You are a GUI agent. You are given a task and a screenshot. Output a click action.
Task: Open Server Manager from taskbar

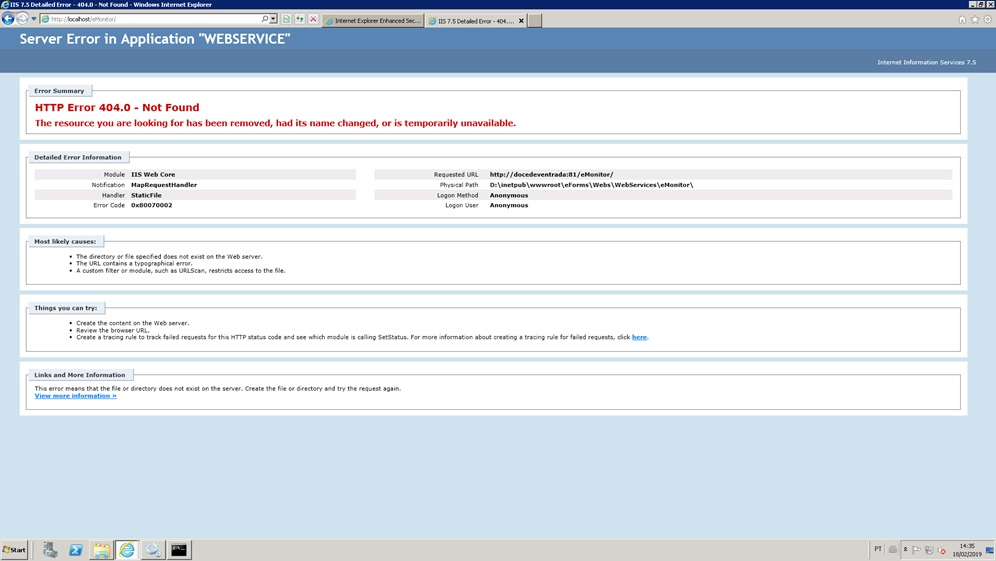tap(49, 550)
